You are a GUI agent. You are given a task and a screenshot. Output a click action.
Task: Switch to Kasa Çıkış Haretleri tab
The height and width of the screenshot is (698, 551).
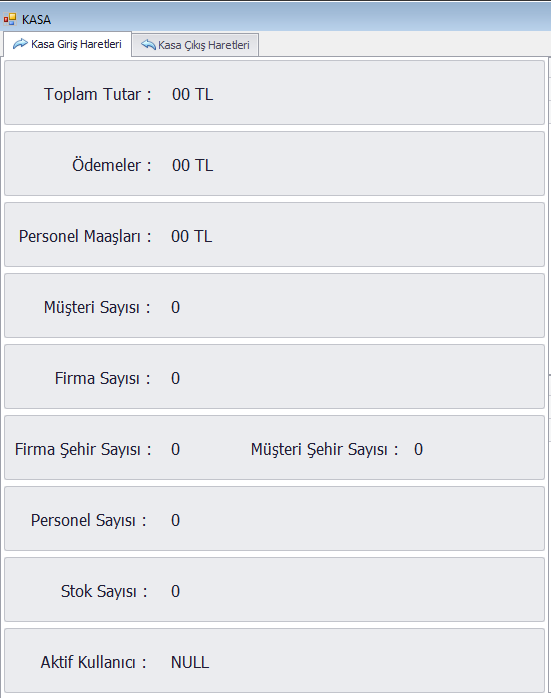click(x=195, y=45)
